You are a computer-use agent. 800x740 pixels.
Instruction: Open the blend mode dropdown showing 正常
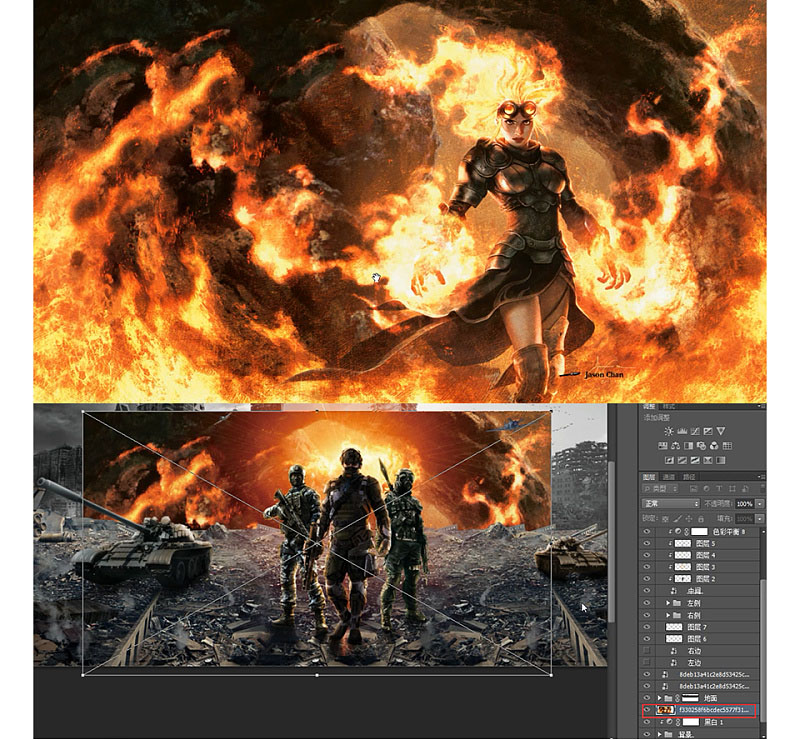click(671, 504)
